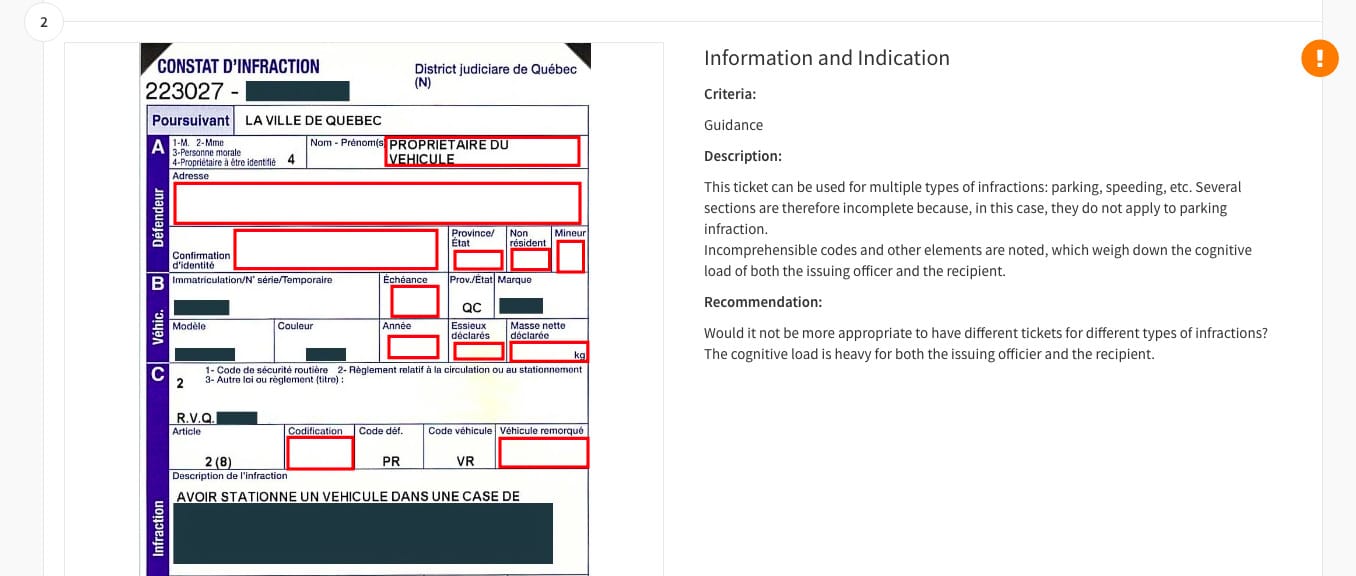Select the Non résident highlighted box
The width and height of the screenshot is (1356, 576).
530,258
